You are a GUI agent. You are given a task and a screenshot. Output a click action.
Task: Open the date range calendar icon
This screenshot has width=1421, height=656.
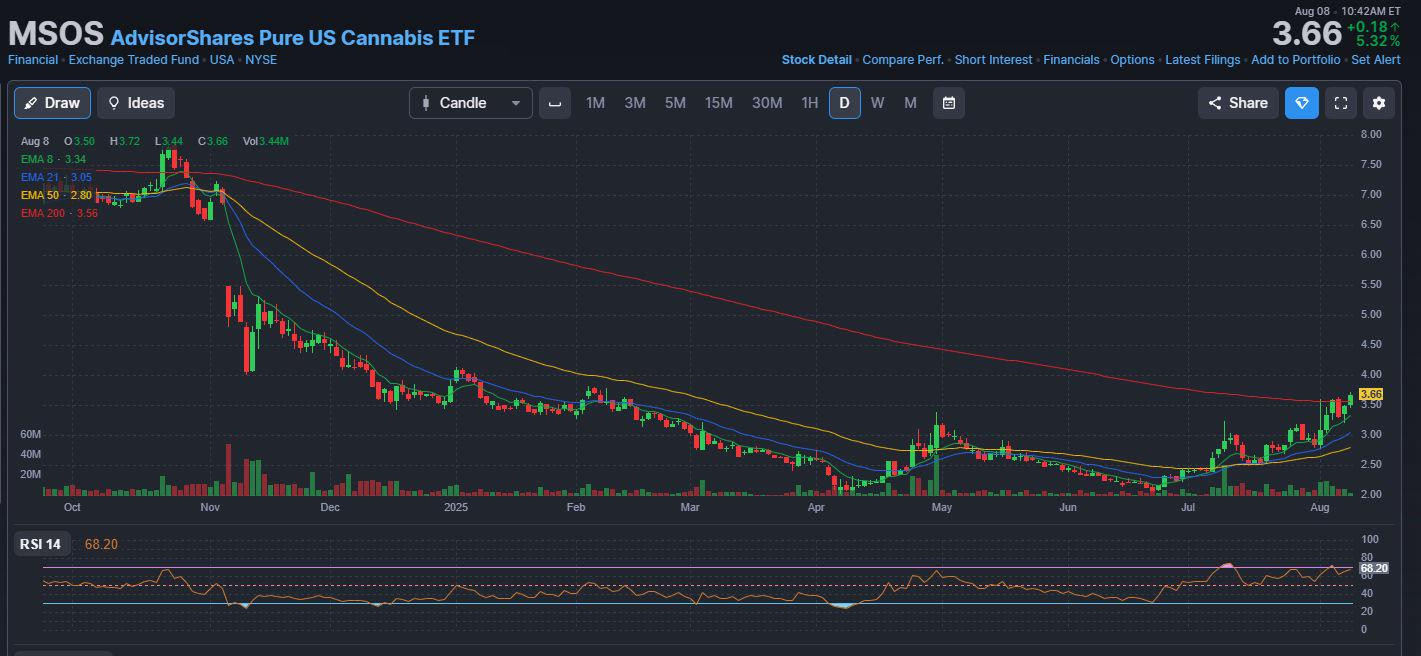click(949, 103)
